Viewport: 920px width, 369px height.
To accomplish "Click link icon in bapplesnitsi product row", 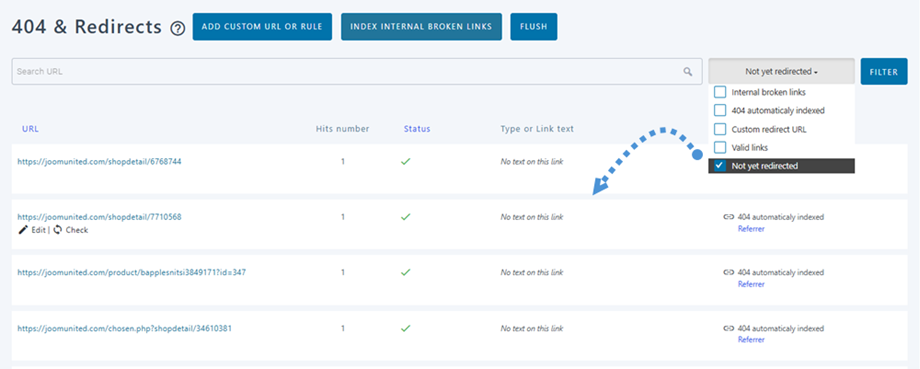I will pyautogui.click(x=729, y=272).
